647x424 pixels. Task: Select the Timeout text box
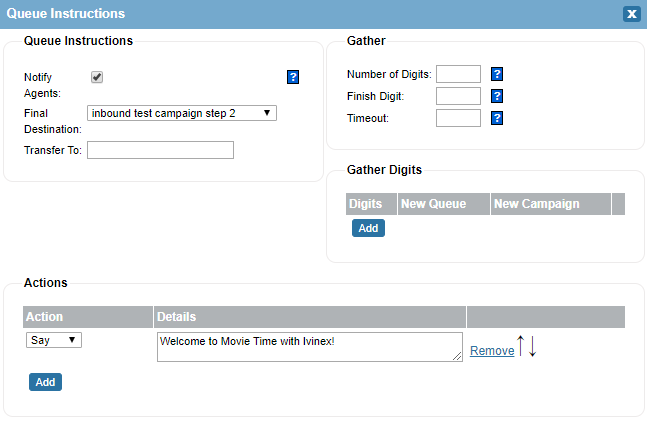click(458, 118)
